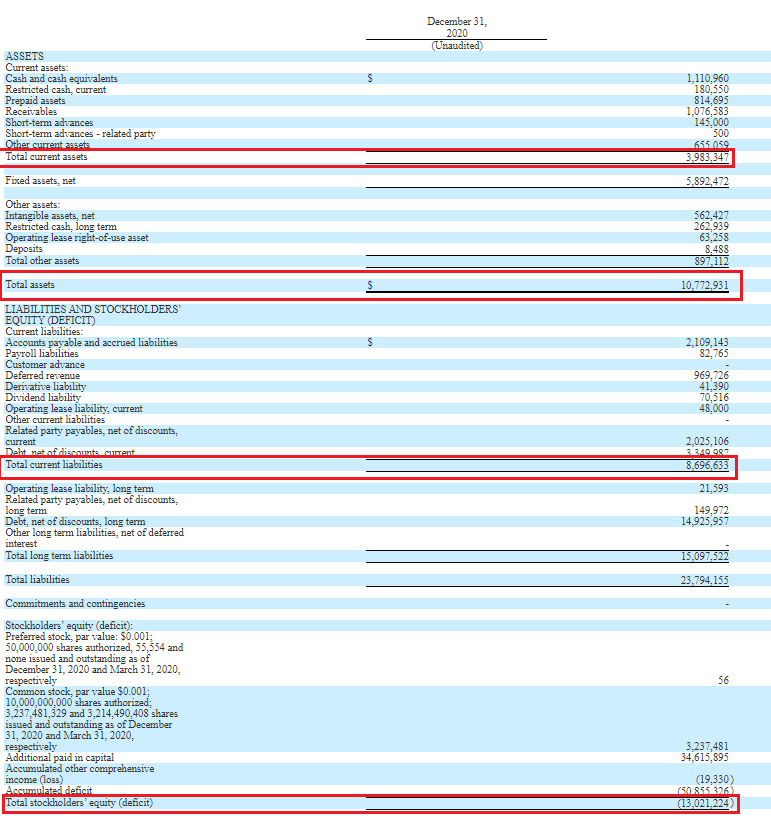Click total liabilities value 23,794,155
Viewport: 771px width, 819px height.
[x=705, y=580]
